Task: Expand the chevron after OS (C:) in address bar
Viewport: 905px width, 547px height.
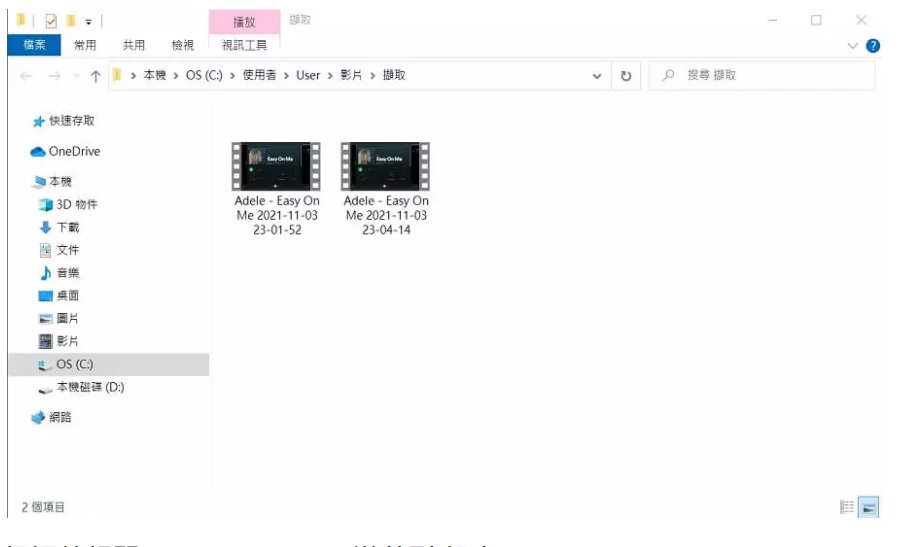Action: (x=233, y=76)
